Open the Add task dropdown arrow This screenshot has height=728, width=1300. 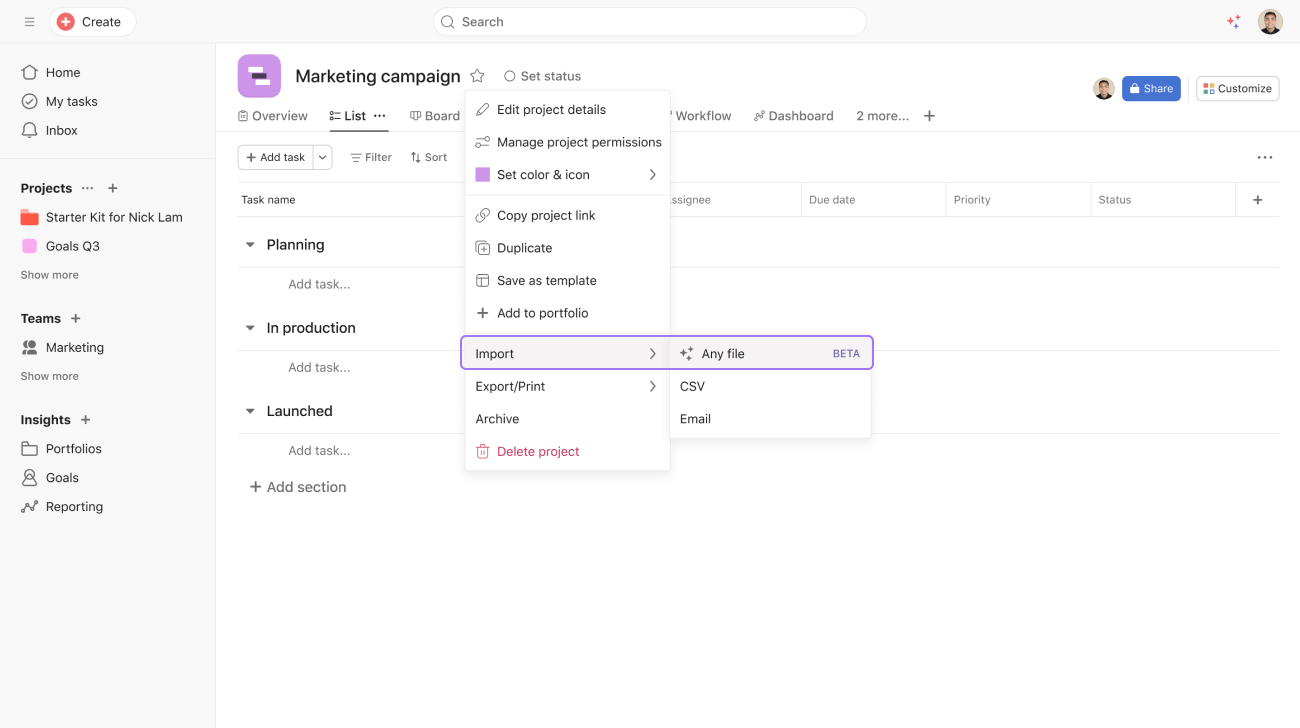click(x=322, y=157)
